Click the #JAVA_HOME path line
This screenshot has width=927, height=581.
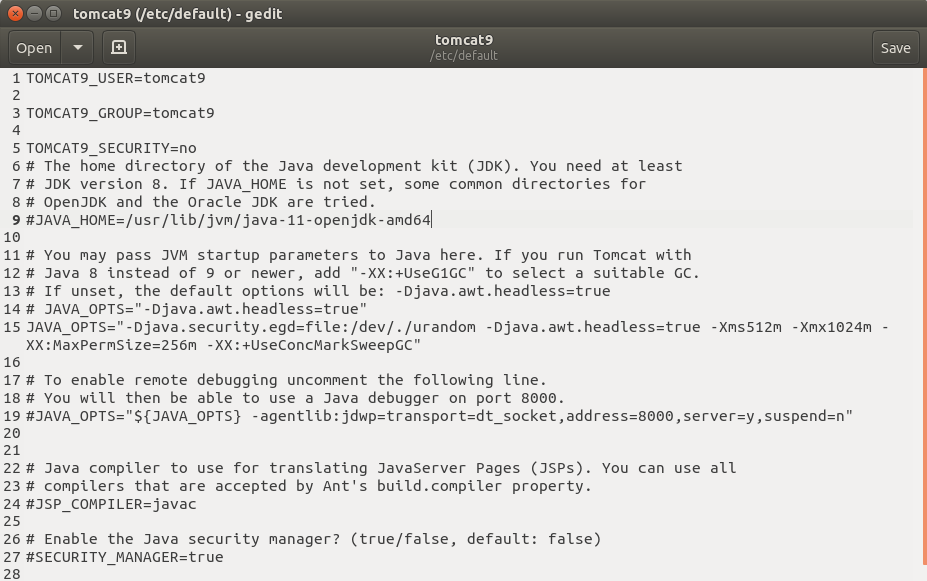coord(230,219)
